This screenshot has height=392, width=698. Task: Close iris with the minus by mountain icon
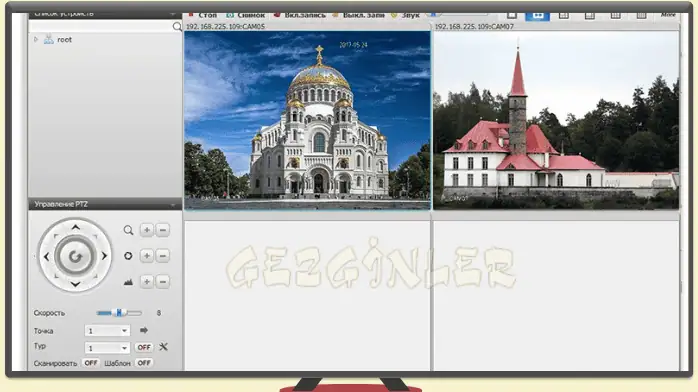[163, 282]
